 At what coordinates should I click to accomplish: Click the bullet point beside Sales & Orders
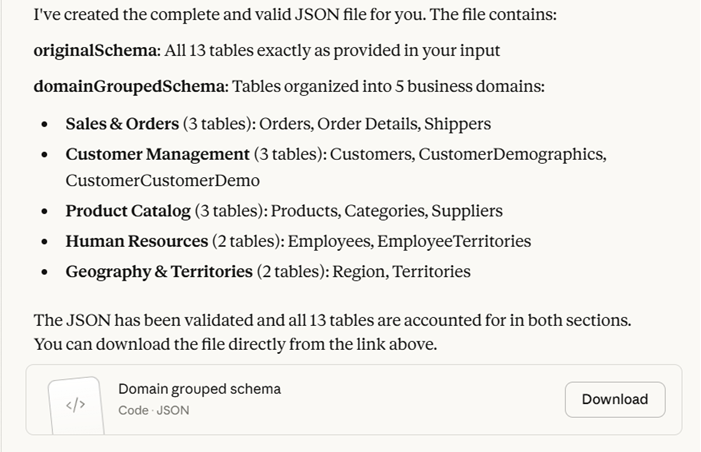tap(46, 125)
